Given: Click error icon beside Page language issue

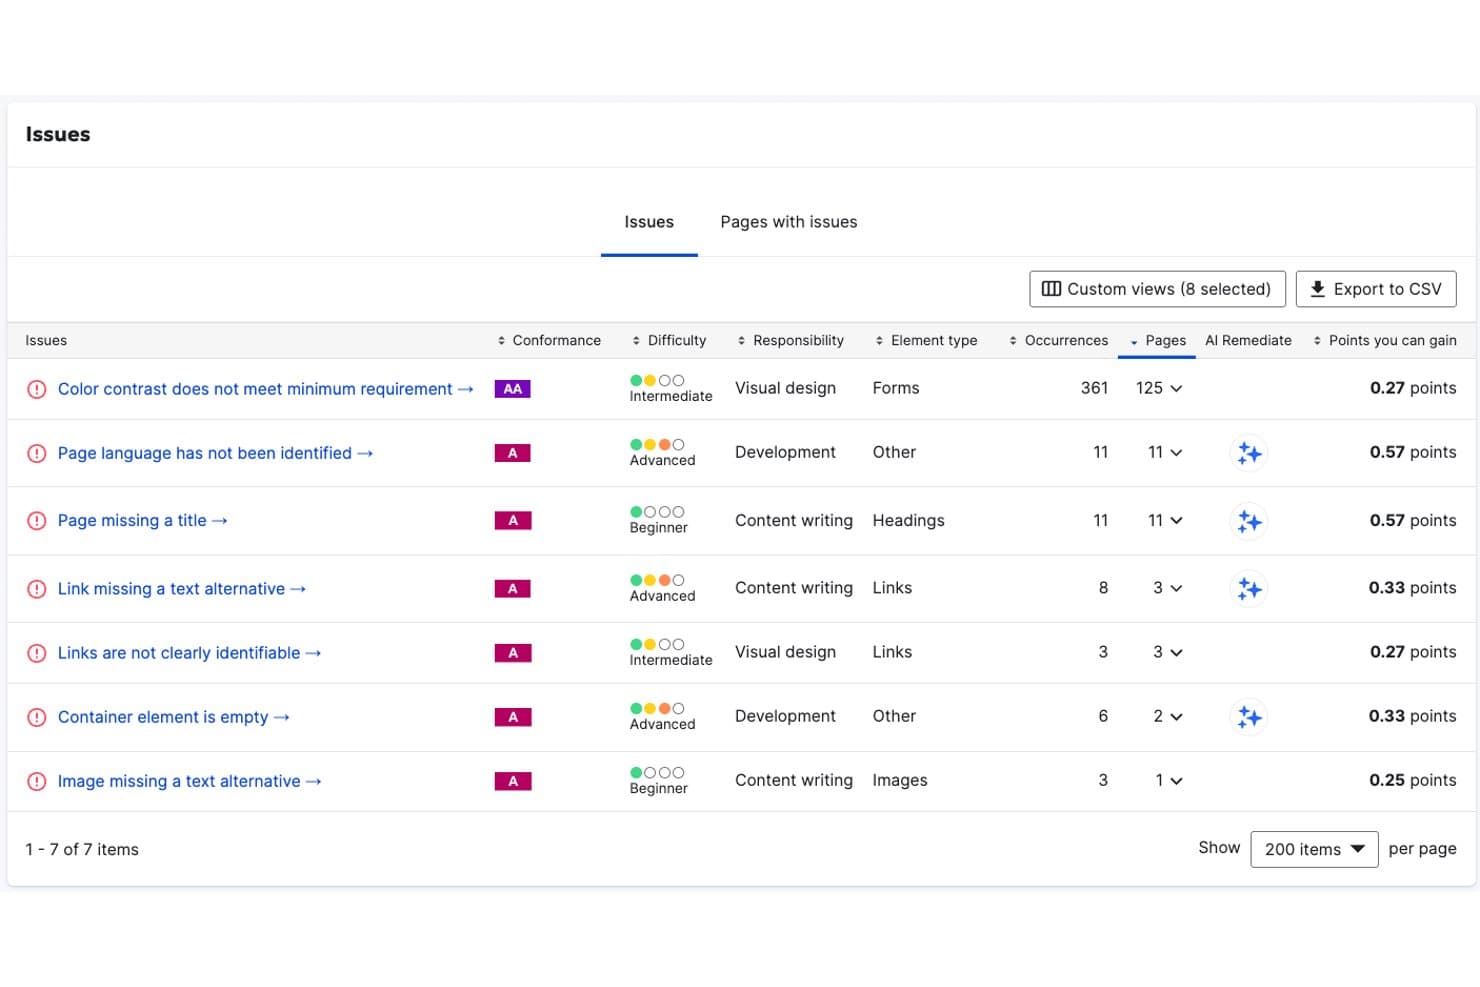Looking at the screenshot, I should point(37,453).
